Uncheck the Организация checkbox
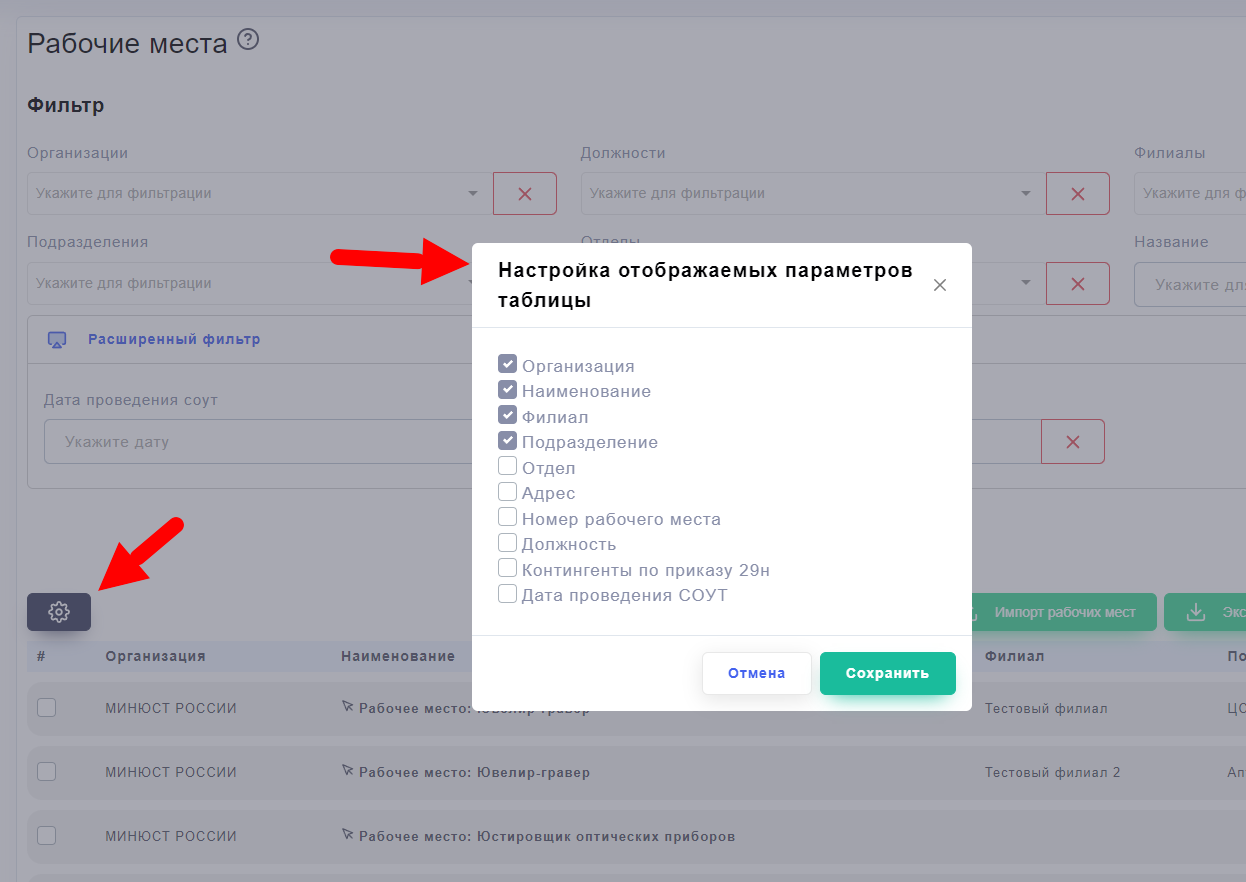 point(507,364)
